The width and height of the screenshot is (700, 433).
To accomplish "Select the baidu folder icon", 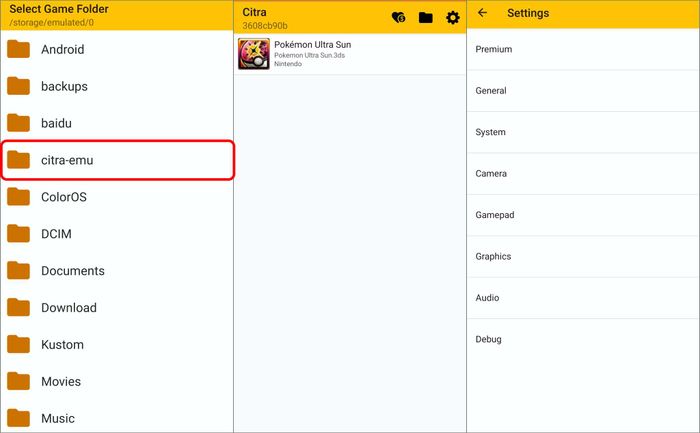I will click(x=19, y=123).
